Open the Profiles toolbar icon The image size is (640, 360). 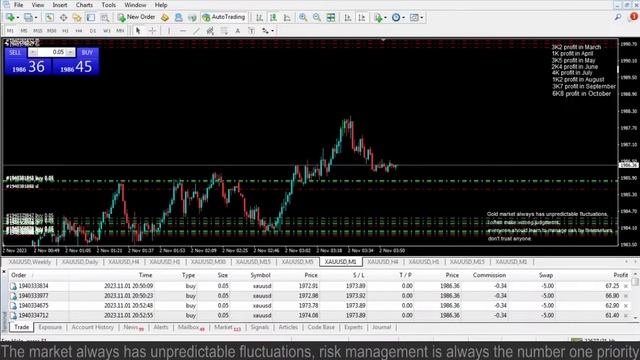tap(29, 18)
